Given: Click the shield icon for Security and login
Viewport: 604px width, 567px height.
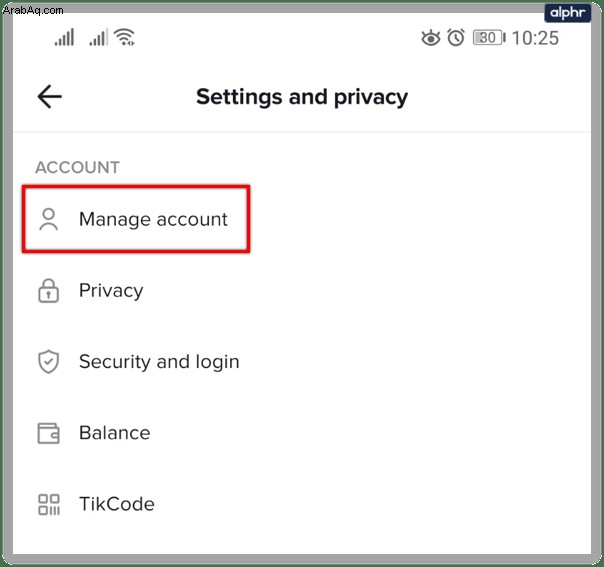Looking at the screenshot, I should (49, 362).
